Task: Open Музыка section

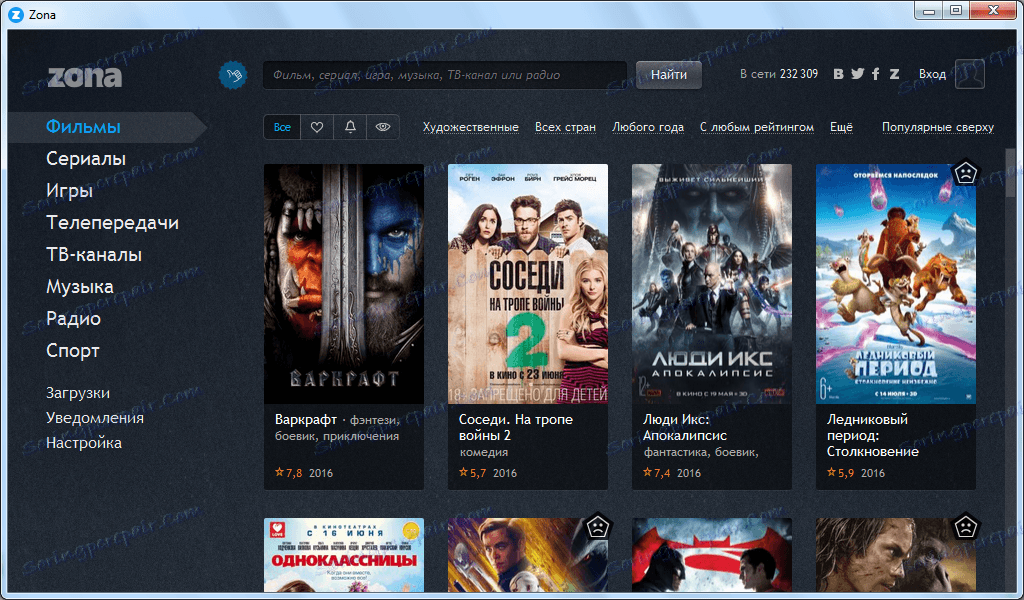Action: pos(80,287)
